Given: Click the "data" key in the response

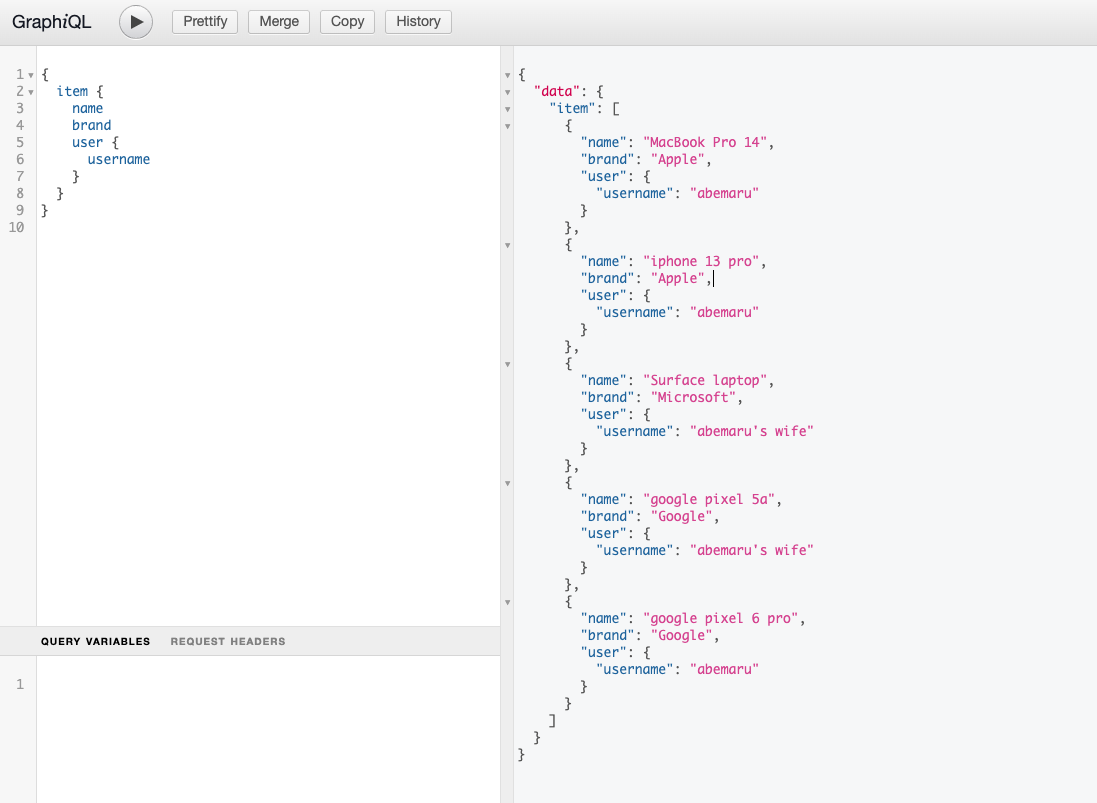Looking at the screenshot, I should [557, 92].
